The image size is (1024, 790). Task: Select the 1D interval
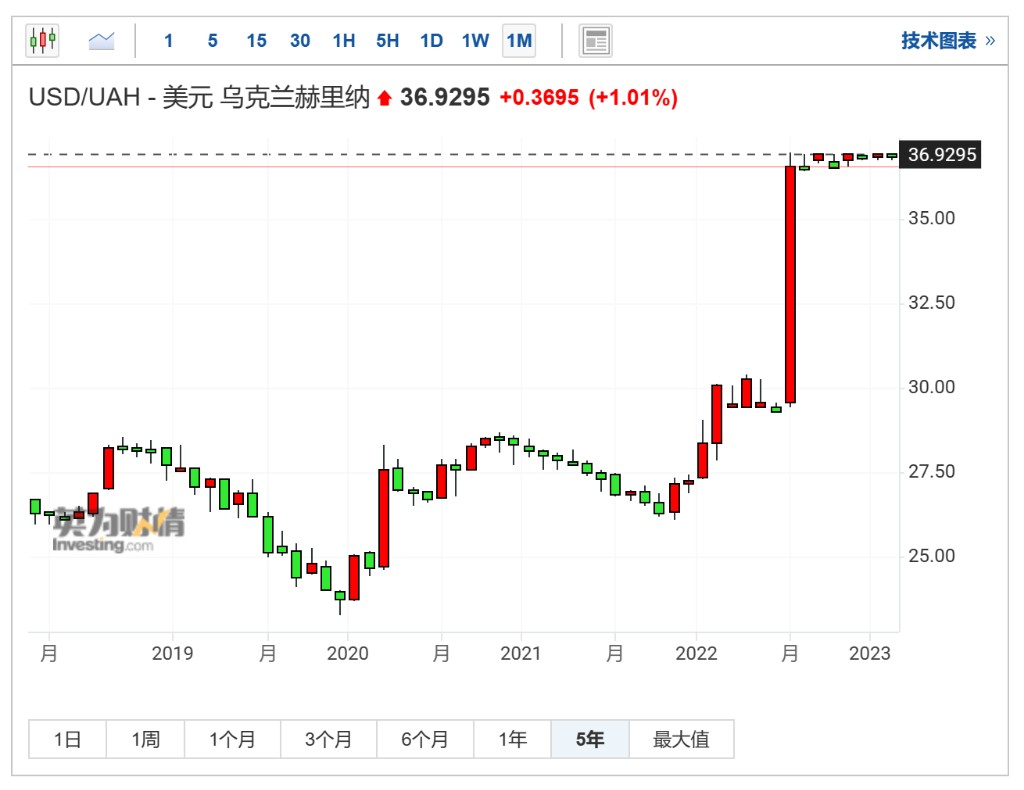coord(432,40)
